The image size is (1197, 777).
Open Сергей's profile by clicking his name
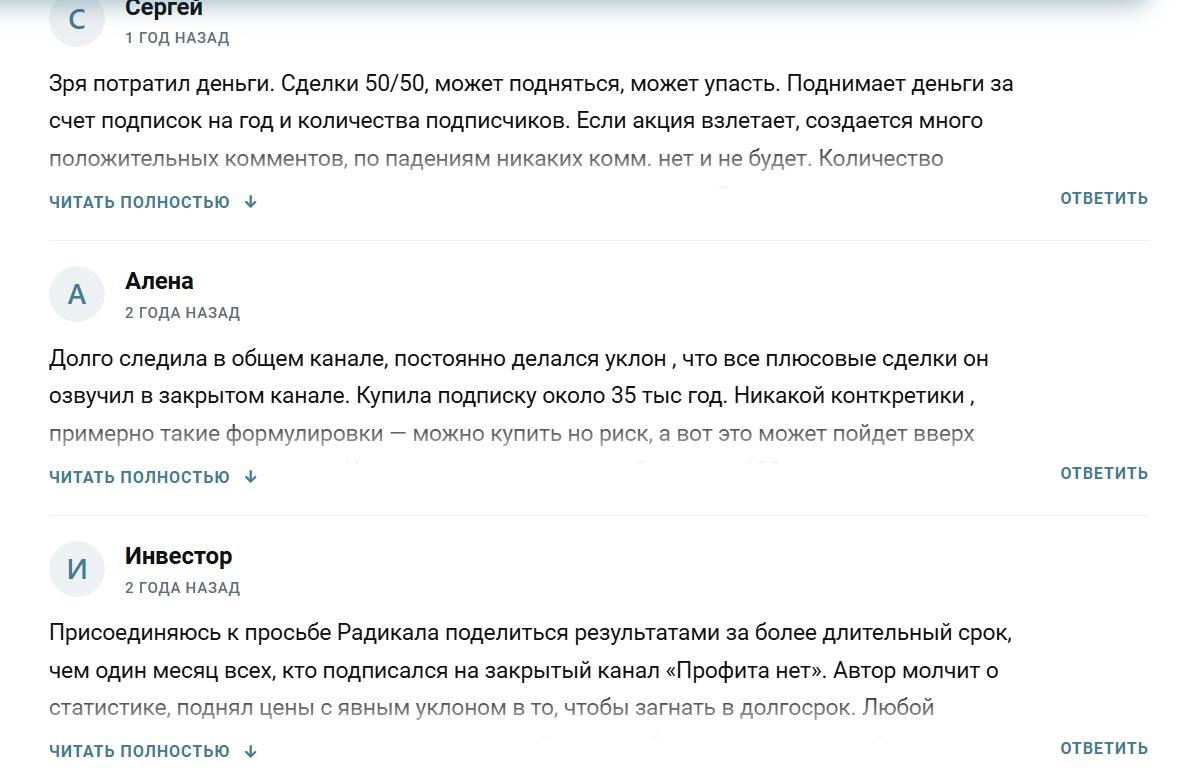[162, 8]
